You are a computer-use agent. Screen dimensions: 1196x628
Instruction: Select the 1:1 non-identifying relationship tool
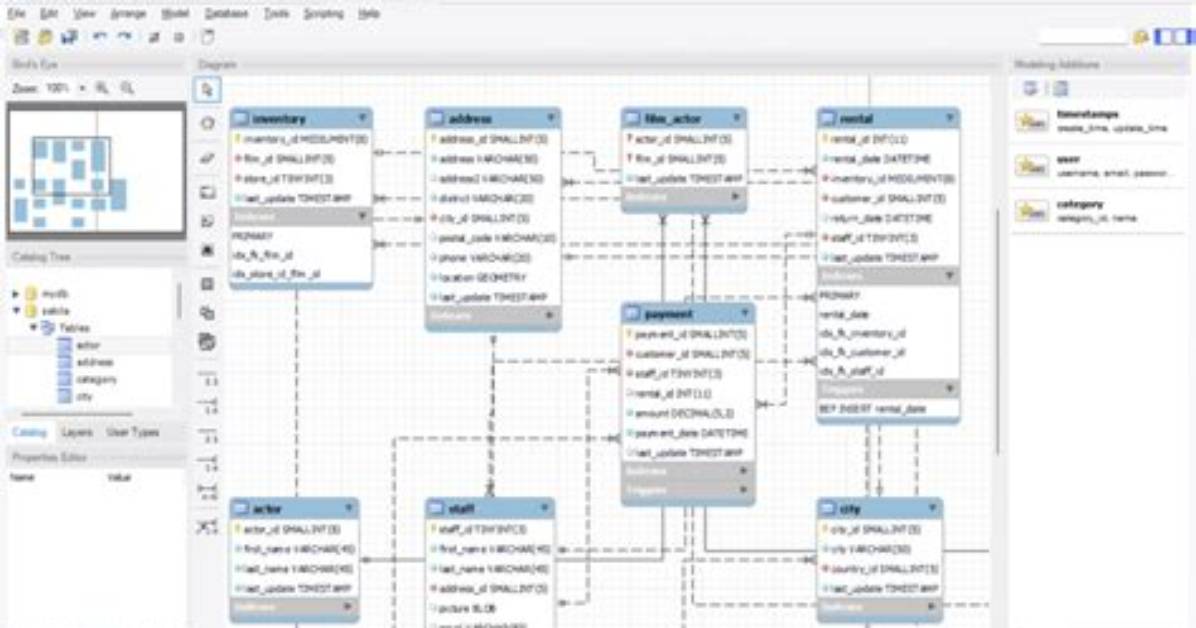click(x=207, y=378)
